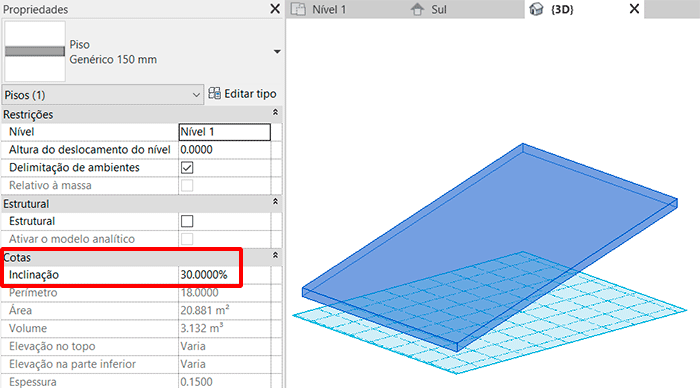Click the Inclinação property label
This screenshot has height=388, width=700.
[x=34, y=275]
